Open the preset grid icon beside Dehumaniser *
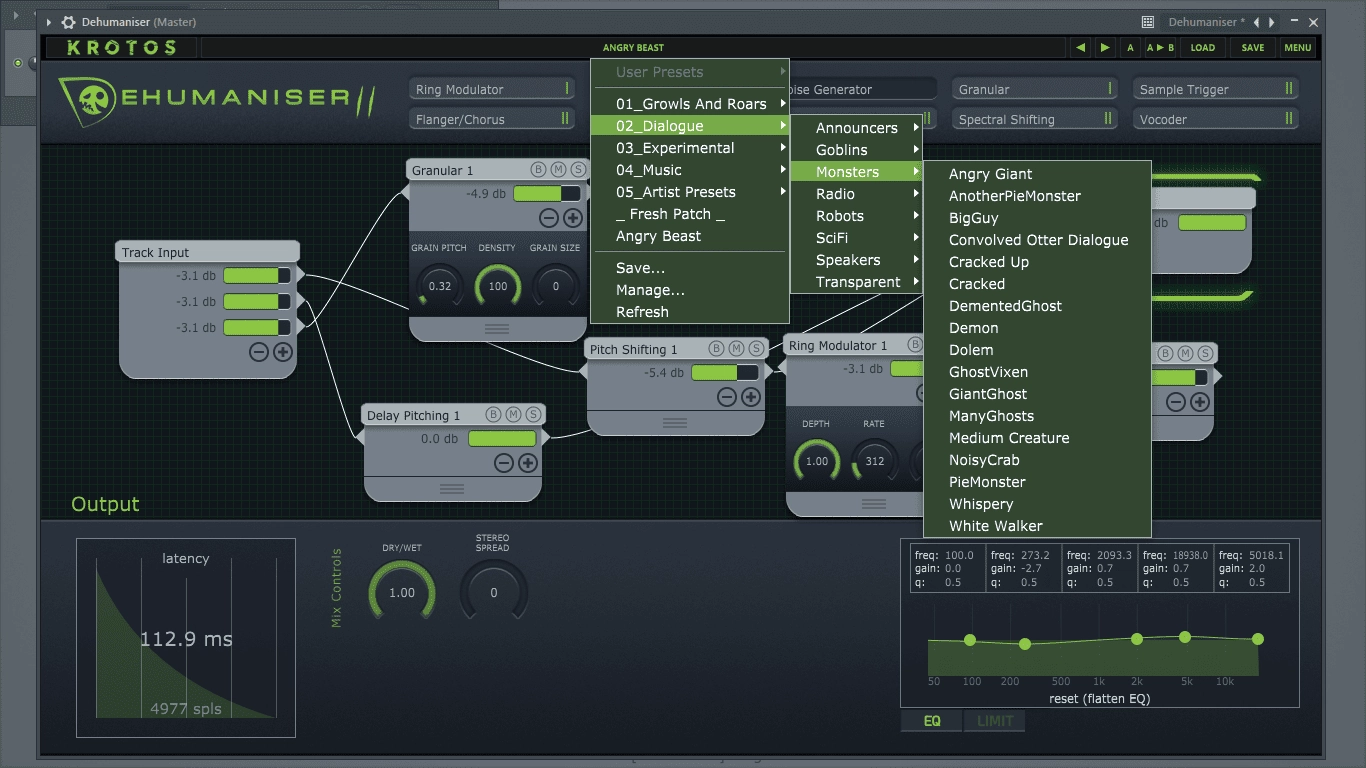 pos(1147,22)
